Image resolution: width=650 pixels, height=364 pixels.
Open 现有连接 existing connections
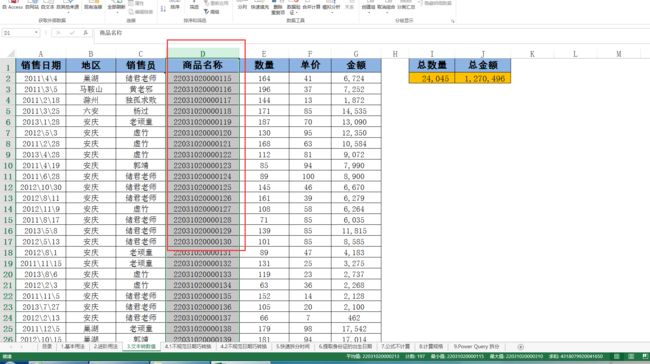point(93,5)
